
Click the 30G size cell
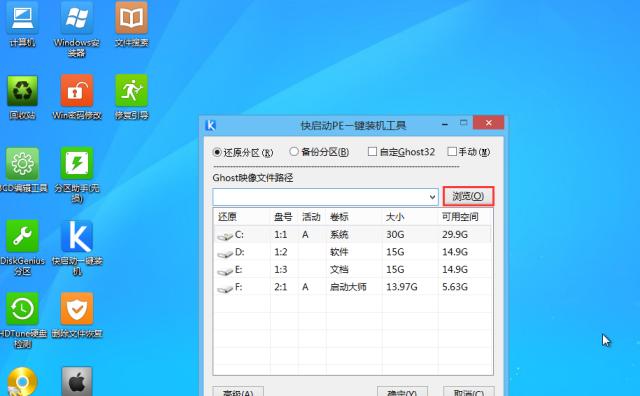click(x=395, y=235)
